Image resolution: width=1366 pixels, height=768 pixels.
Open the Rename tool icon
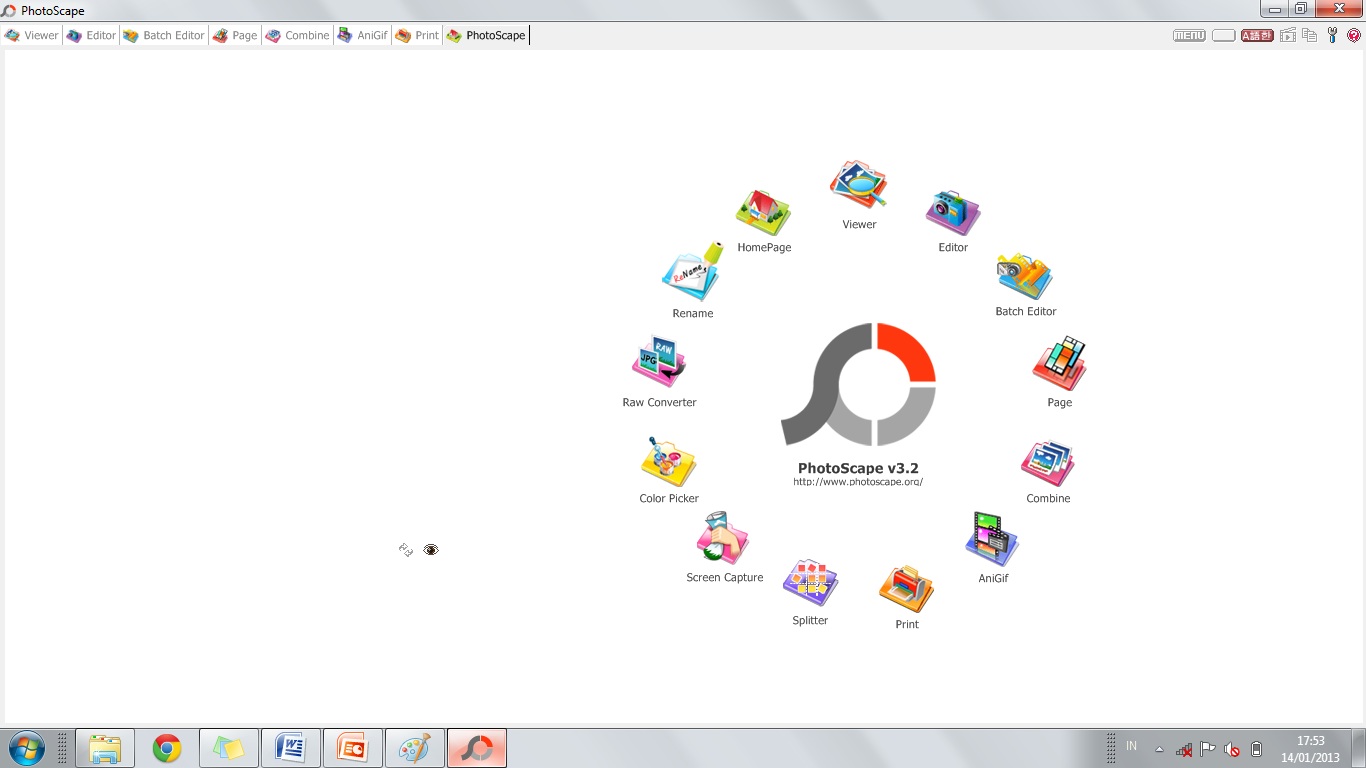click(x=692, y=272)
